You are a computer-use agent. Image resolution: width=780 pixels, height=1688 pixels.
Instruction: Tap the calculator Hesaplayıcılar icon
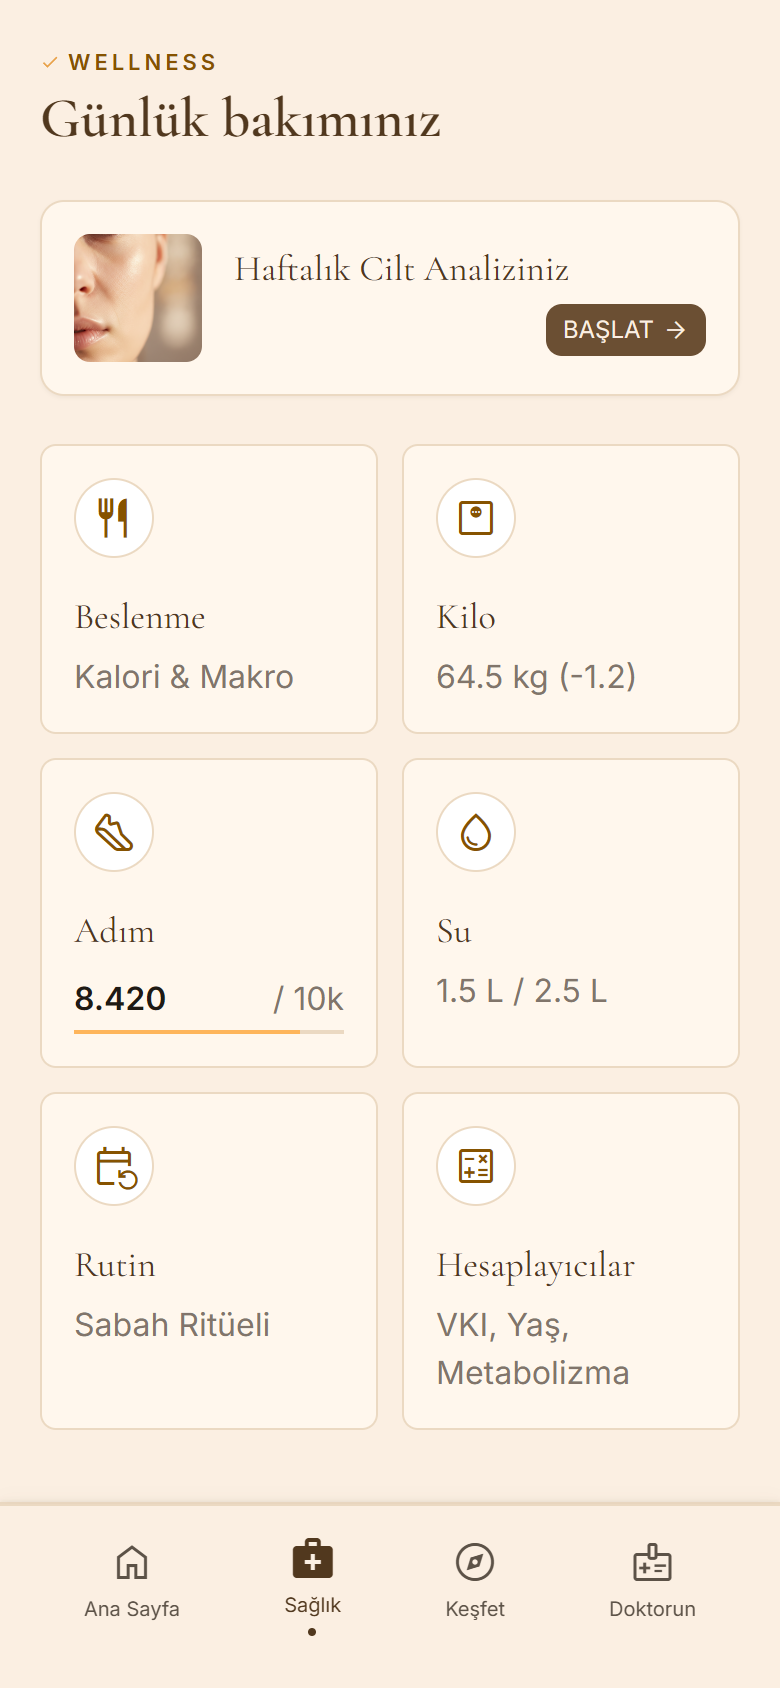tap(476, 1166)
